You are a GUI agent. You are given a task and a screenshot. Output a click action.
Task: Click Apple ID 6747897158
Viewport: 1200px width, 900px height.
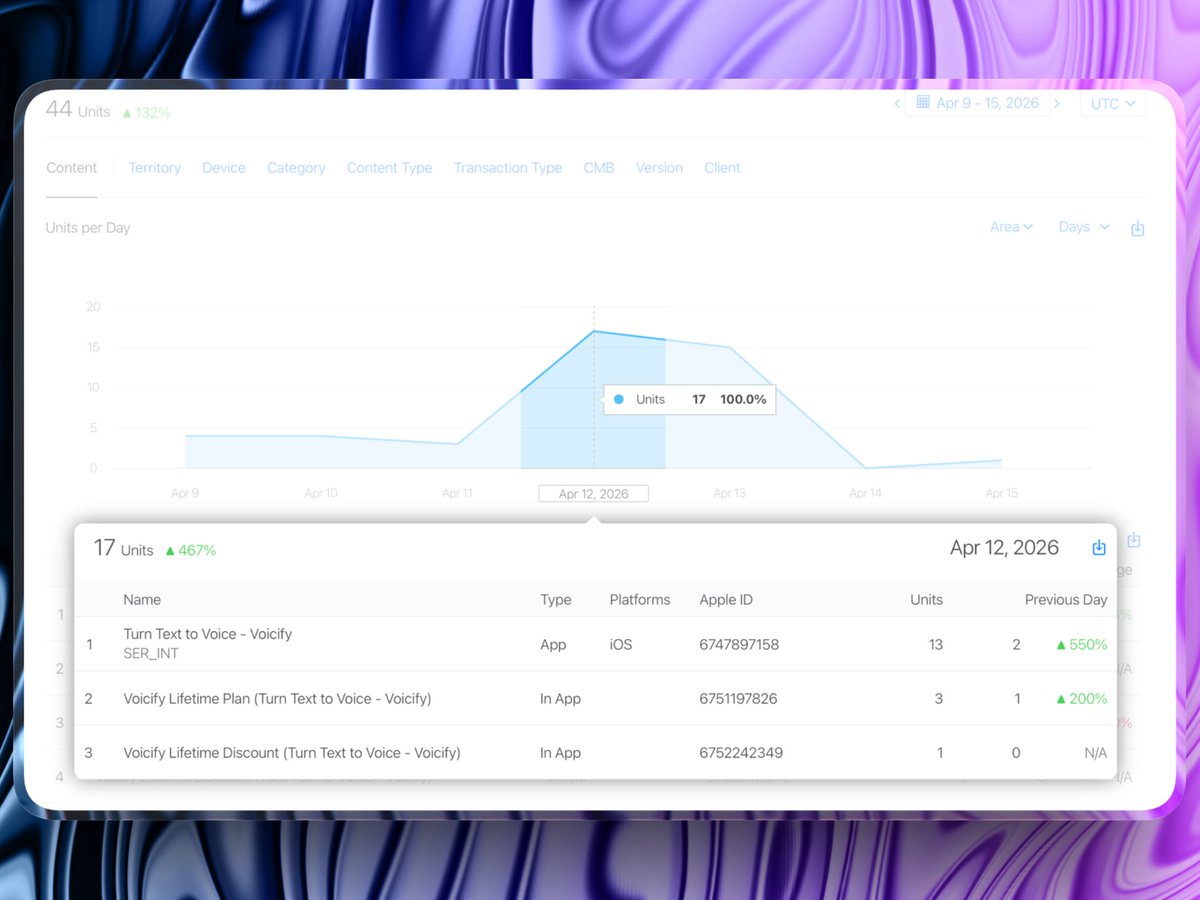[739, 645]
